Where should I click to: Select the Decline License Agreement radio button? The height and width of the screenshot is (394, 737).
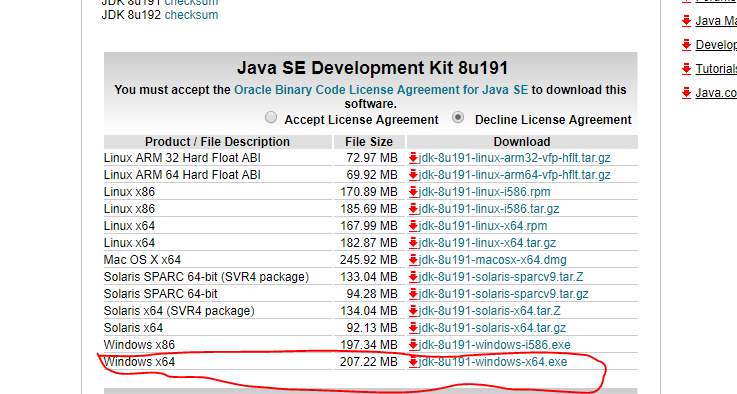tap(458, 117)
